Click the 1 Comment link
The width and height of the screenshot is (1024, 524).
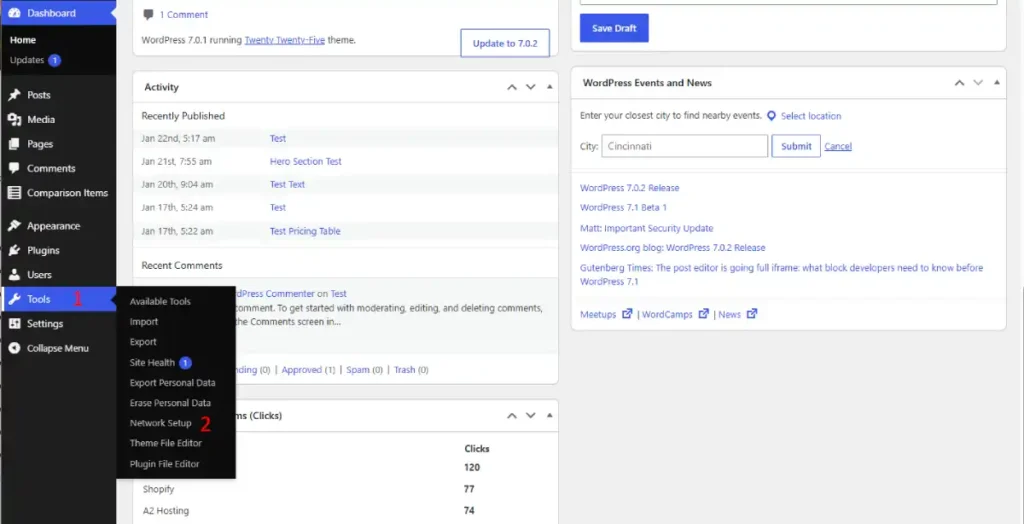click(x=184, y=14)
